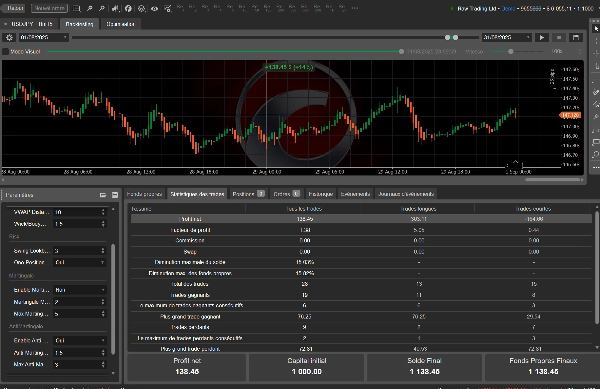Open the Fonds propres tab
The height and width of the screenshot is (389, 600).
click(145, 194)
